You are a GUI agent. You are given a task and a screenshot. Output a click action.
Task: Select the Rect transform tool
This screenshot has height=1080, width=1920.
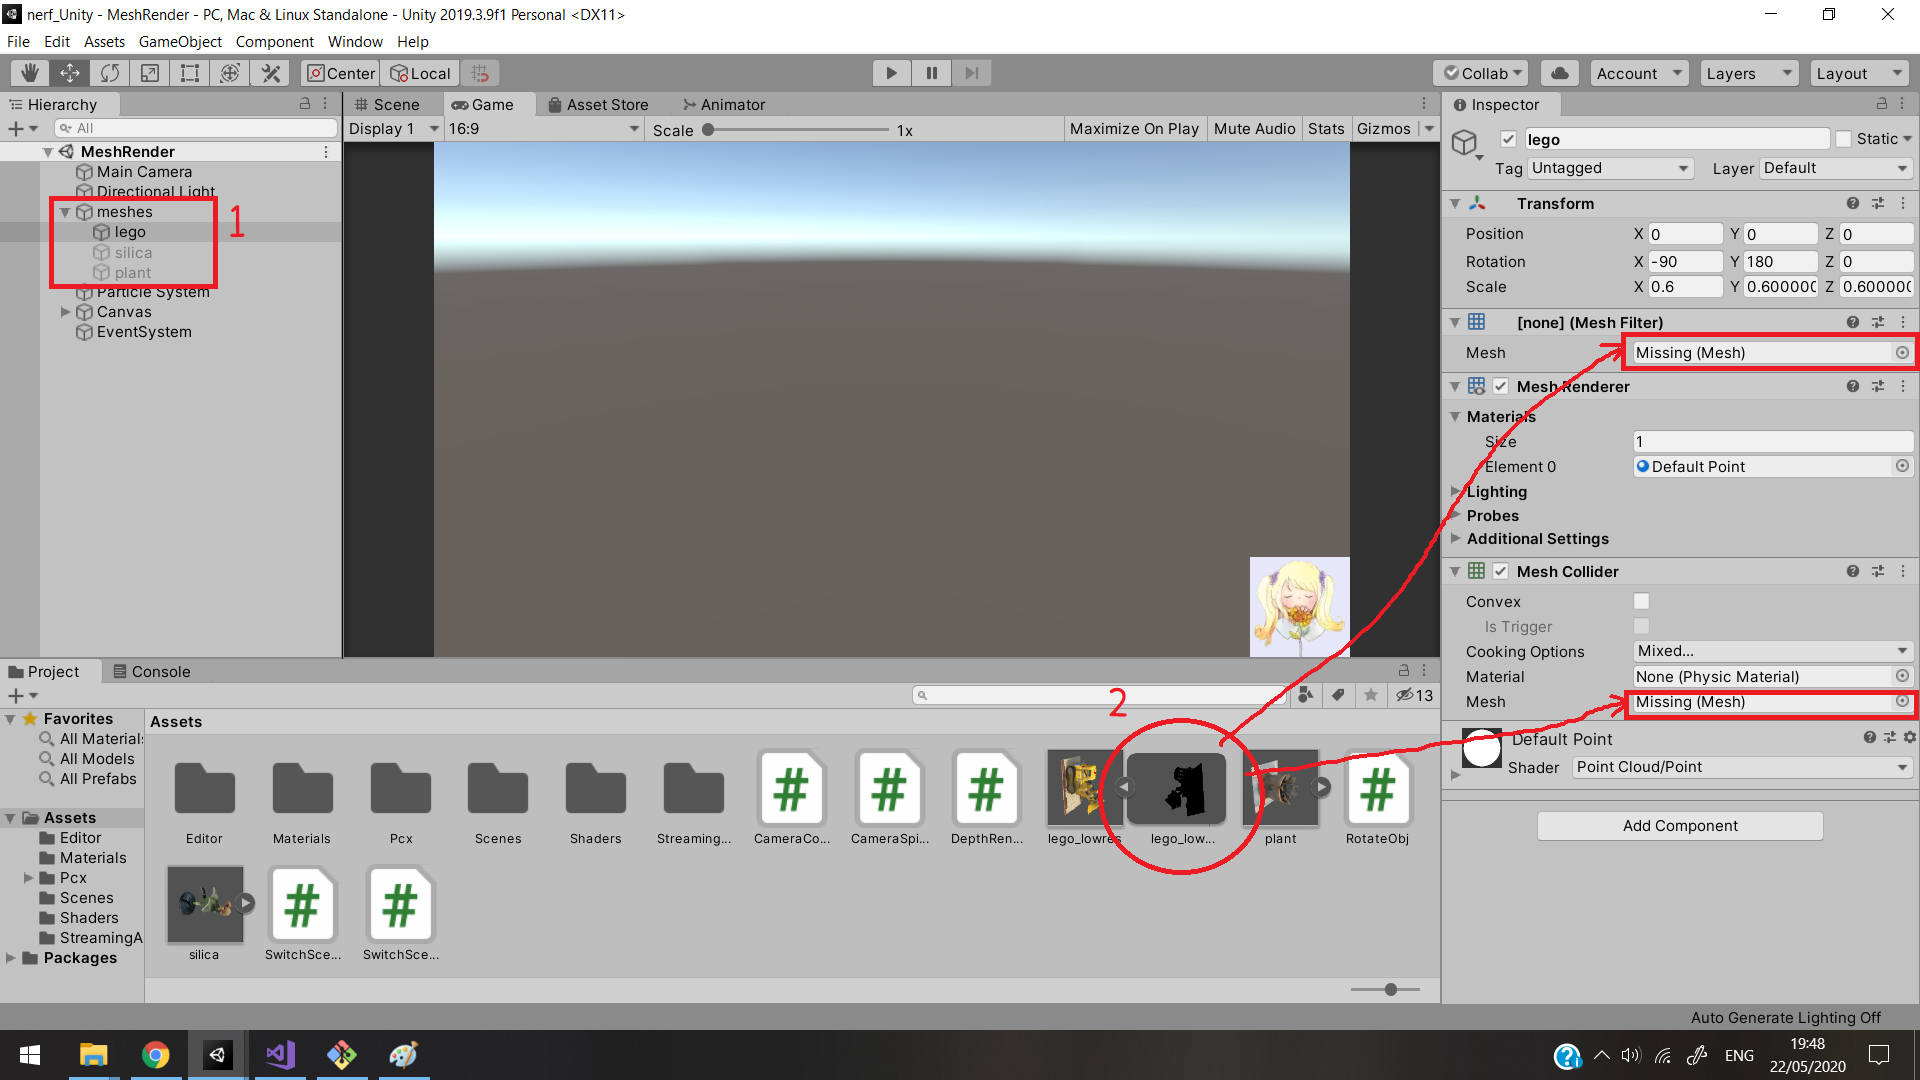(190, 73)
